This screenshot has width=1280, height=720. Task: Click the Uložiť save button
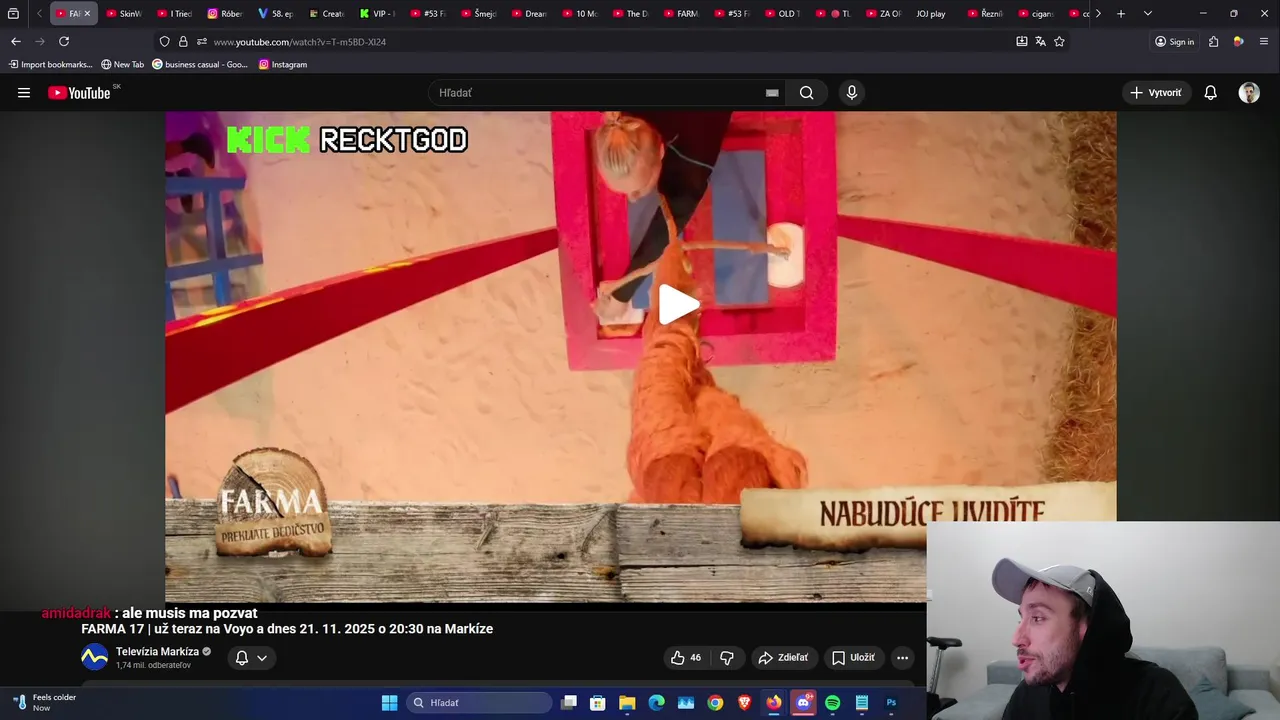click(x=853, y=657)
